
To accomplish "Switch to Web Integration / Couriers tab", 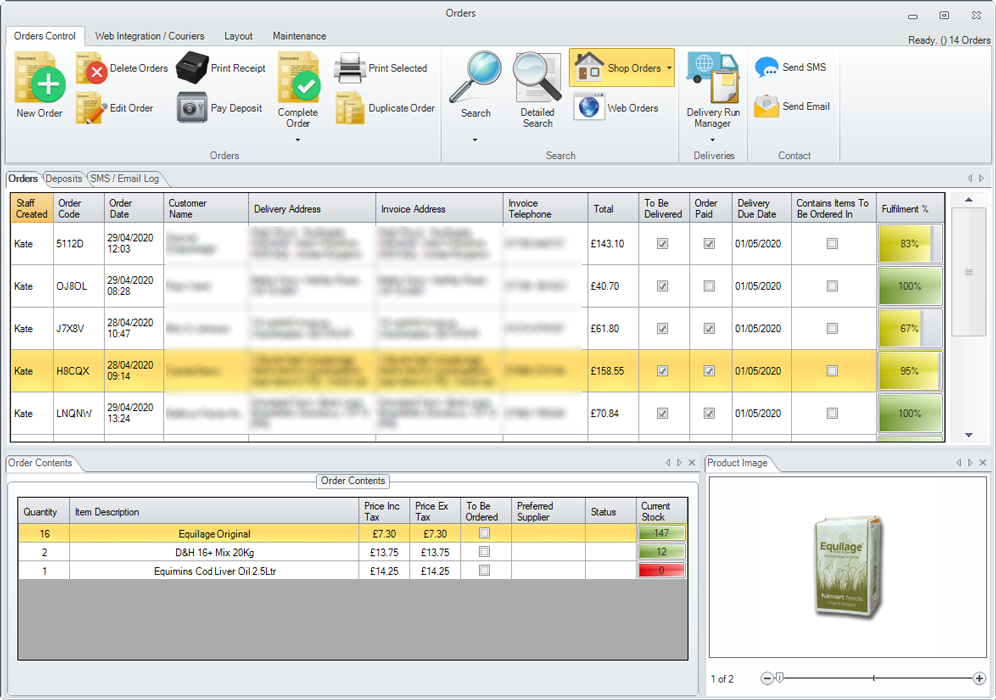I will 149,36.
